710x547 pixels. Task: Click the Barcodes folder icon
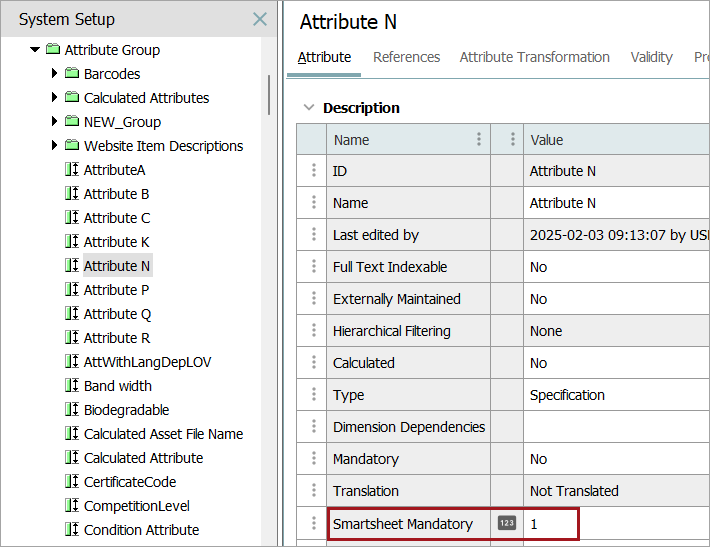click(72, 72)
